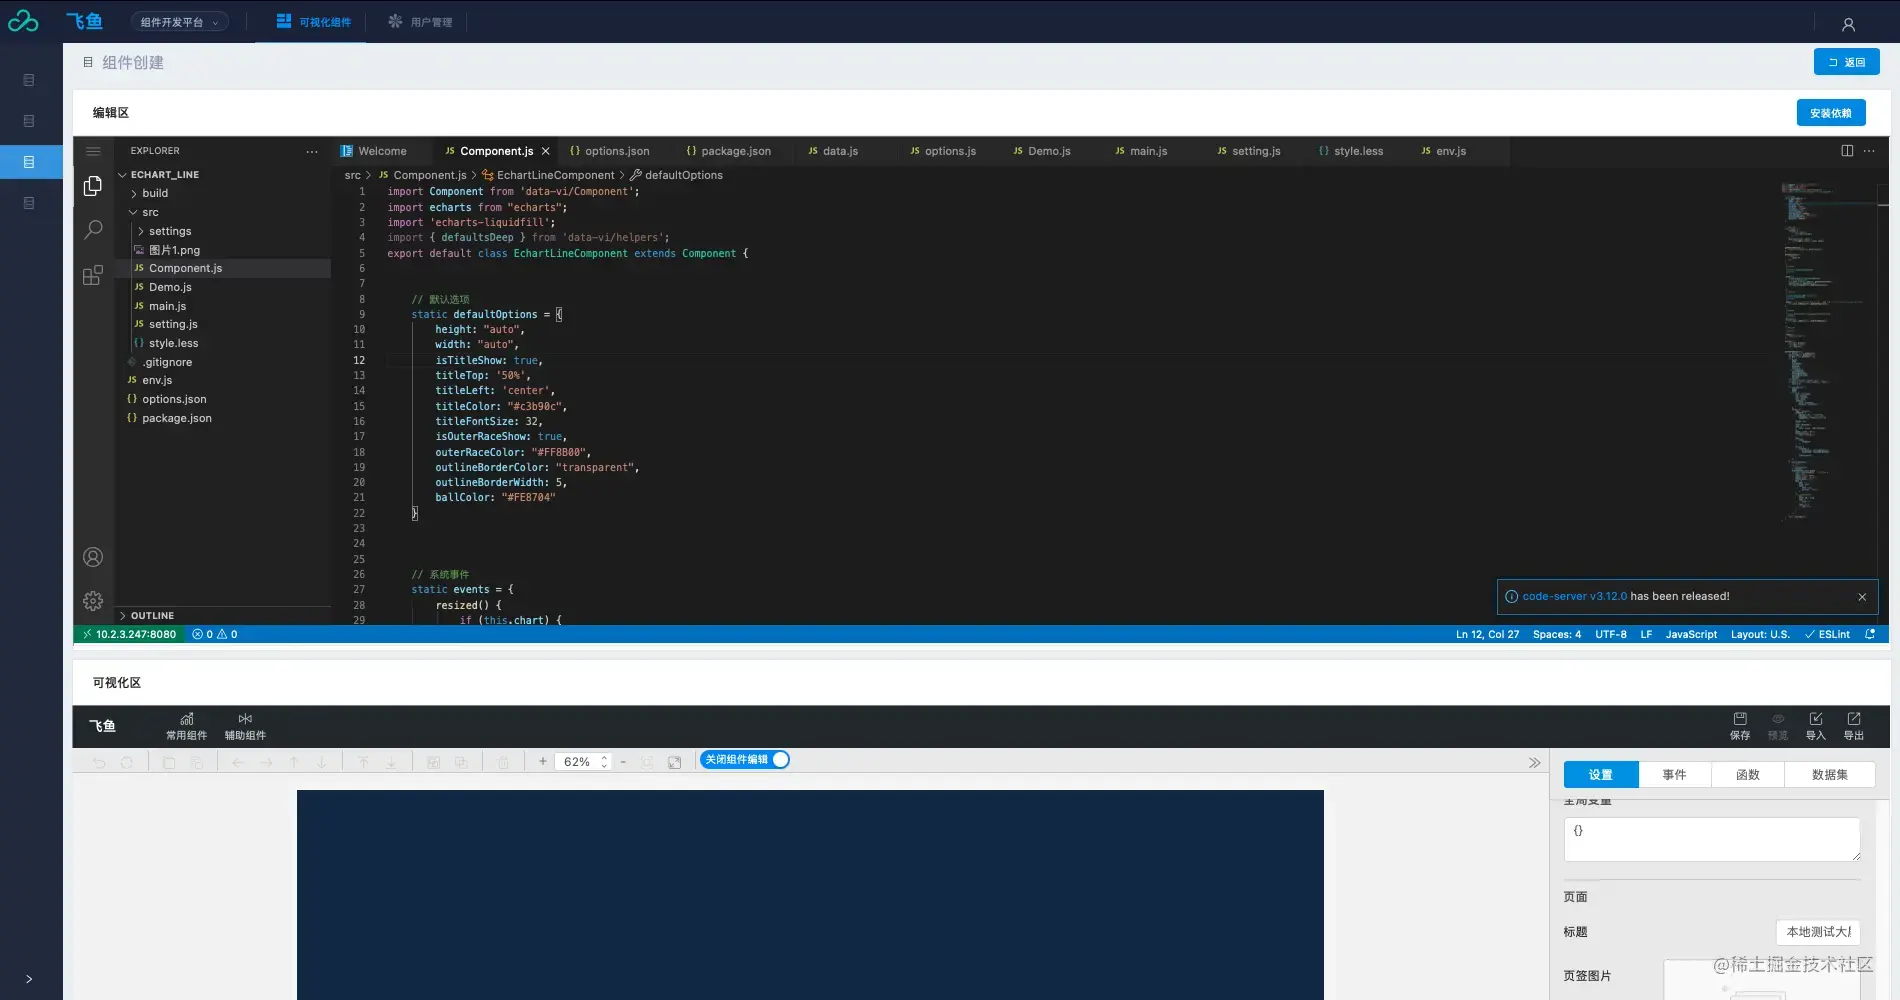
Task: Click the 导出 export icon
Action: click(1854, 726)
